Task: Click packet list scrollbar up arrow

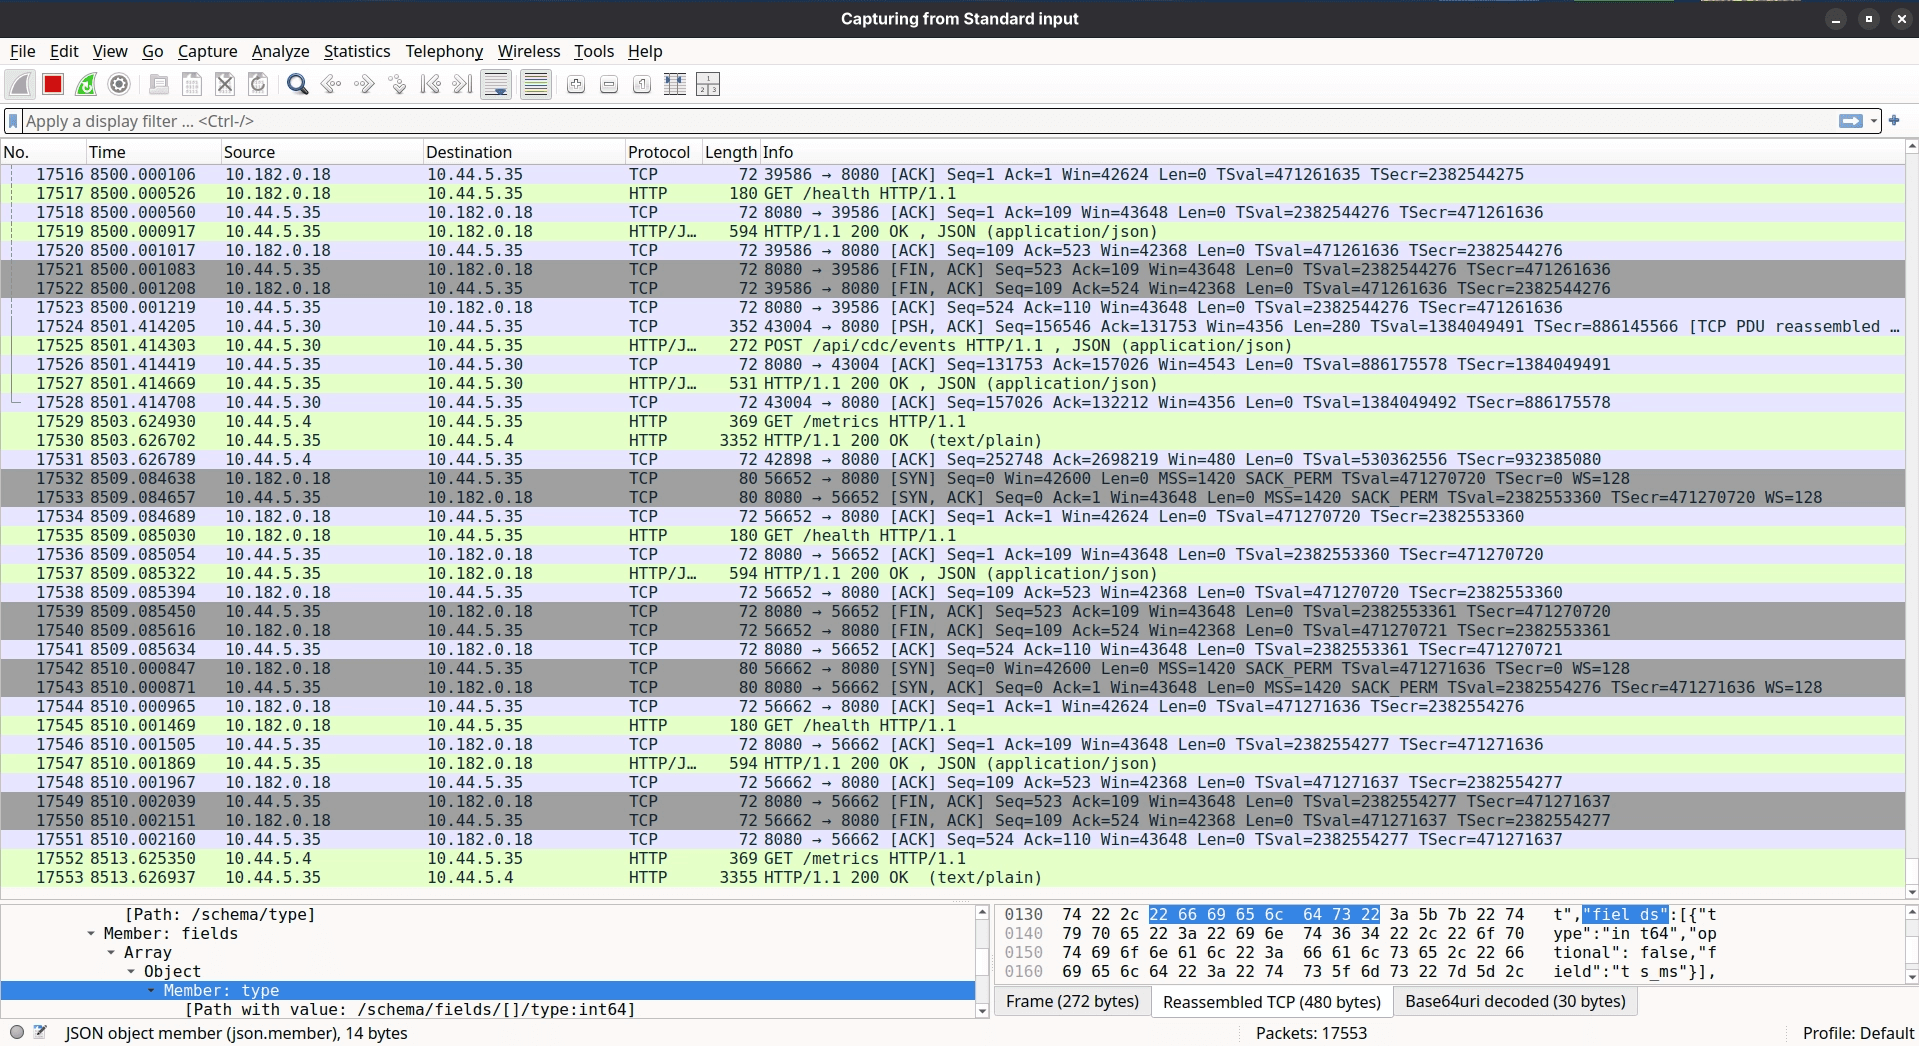Action: click(1912, 148)
